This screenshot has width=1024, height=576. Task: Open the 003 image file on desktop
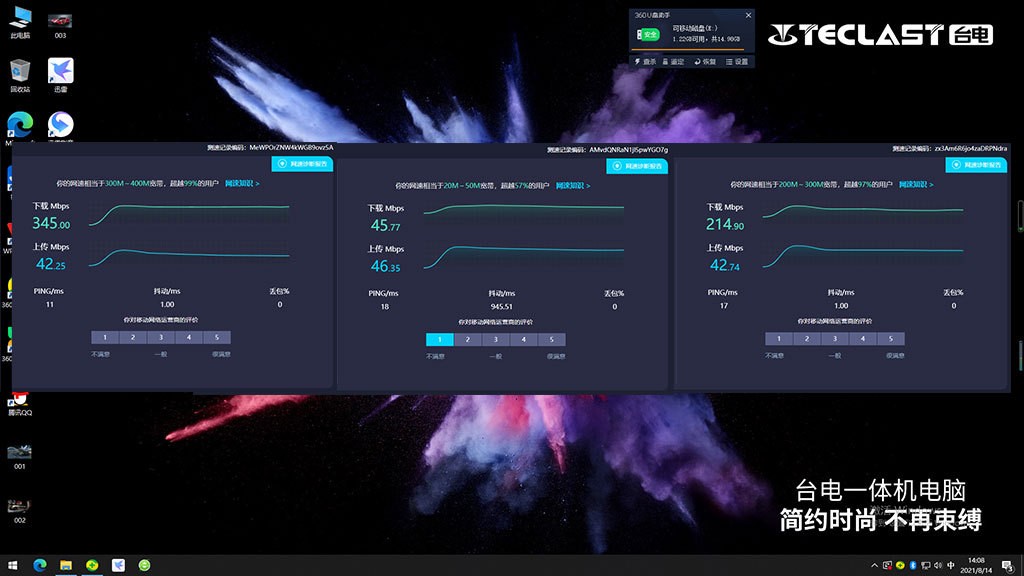click(60, 25)
